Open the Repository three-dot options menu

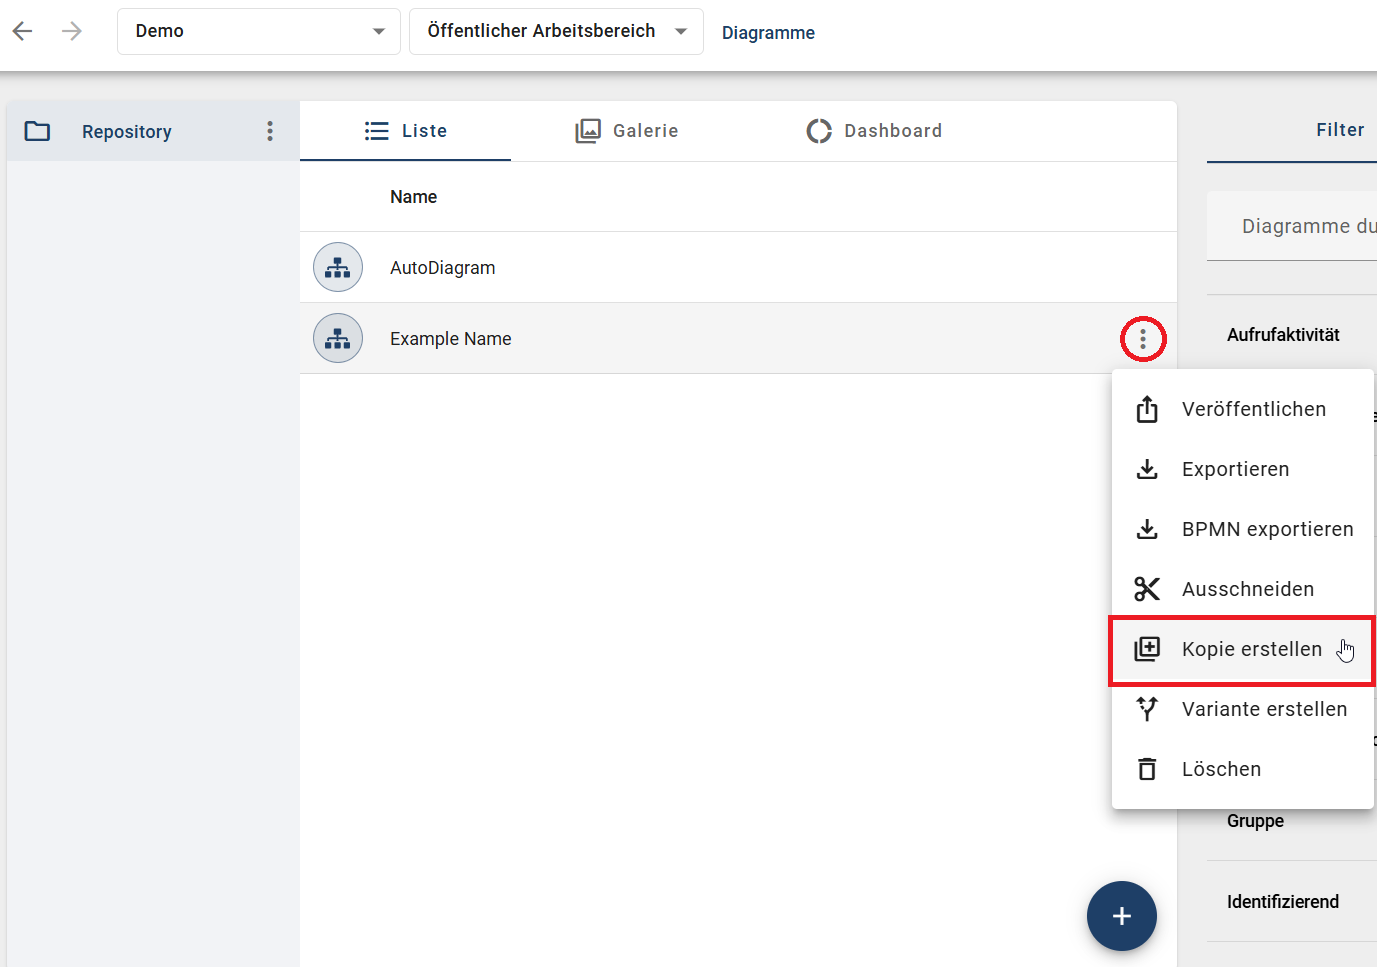270,131
